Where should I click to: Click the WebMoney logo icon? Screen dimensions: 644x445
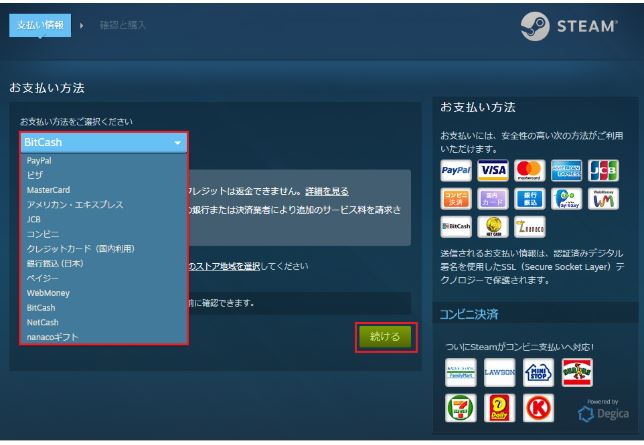coord(602,200)
